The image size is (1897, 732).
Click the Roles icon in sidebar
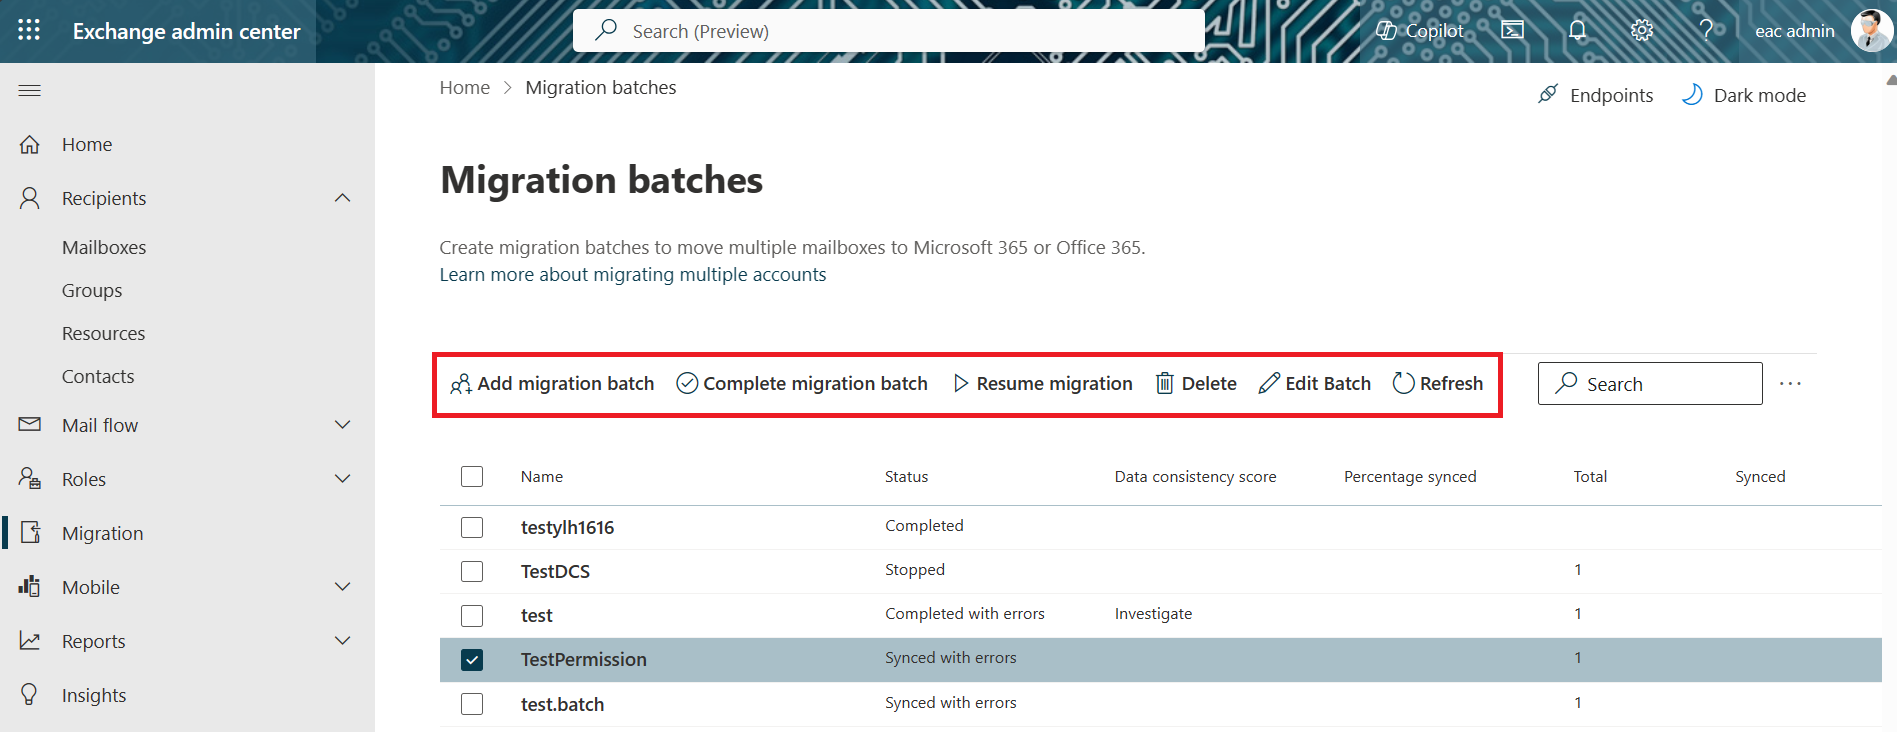[x=30, y=478]
